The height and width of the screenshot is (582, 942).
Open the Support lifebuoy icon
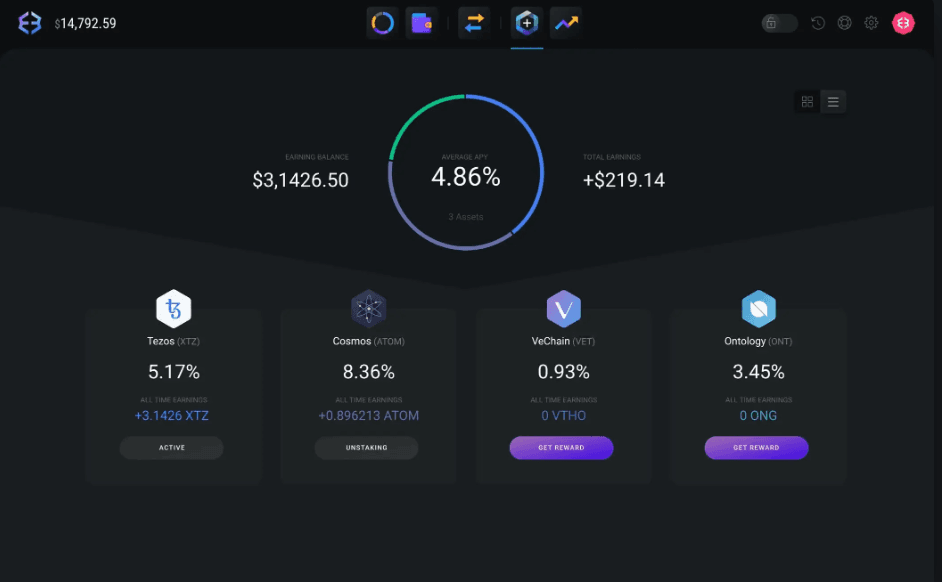click(x=845, y=23)
